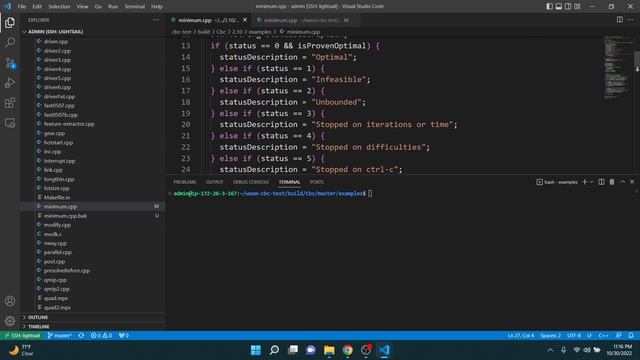Select the Terminal panel tab
This screenshot has height=360, width=640.
pyautogui.click(x=289, y=182)
